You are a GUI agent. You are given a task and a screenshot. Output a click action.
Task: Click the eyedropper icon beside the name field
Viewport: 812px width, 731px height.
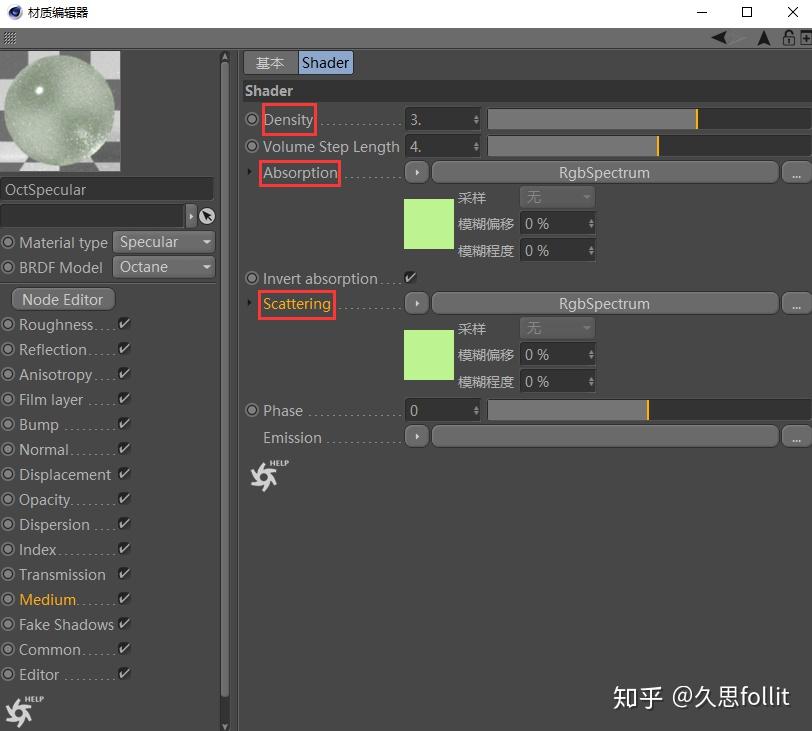coord(207,216)
